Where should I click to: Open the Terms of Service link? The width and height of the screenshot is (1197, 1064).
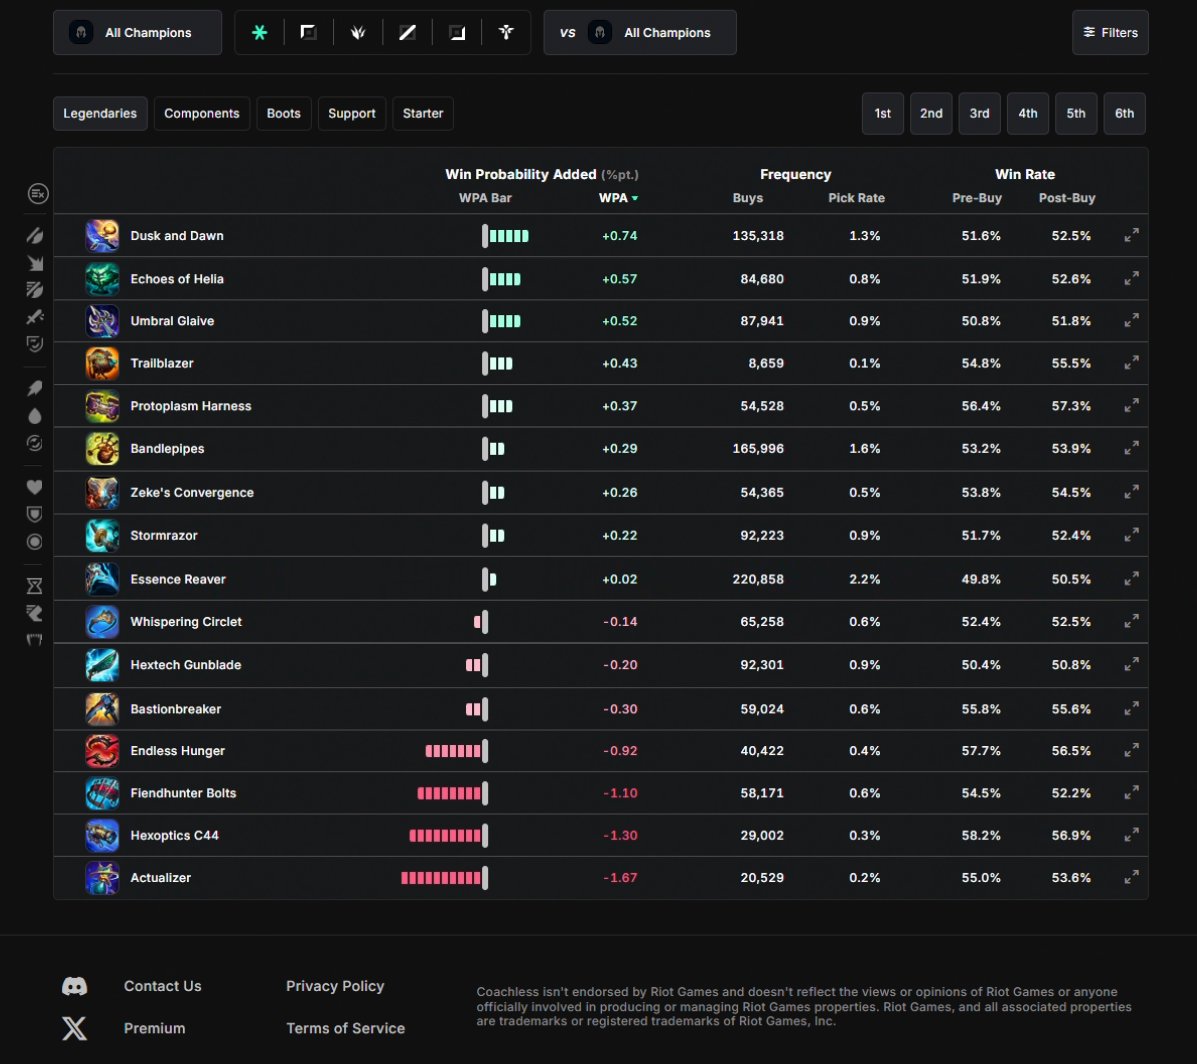pos(346,1028)
